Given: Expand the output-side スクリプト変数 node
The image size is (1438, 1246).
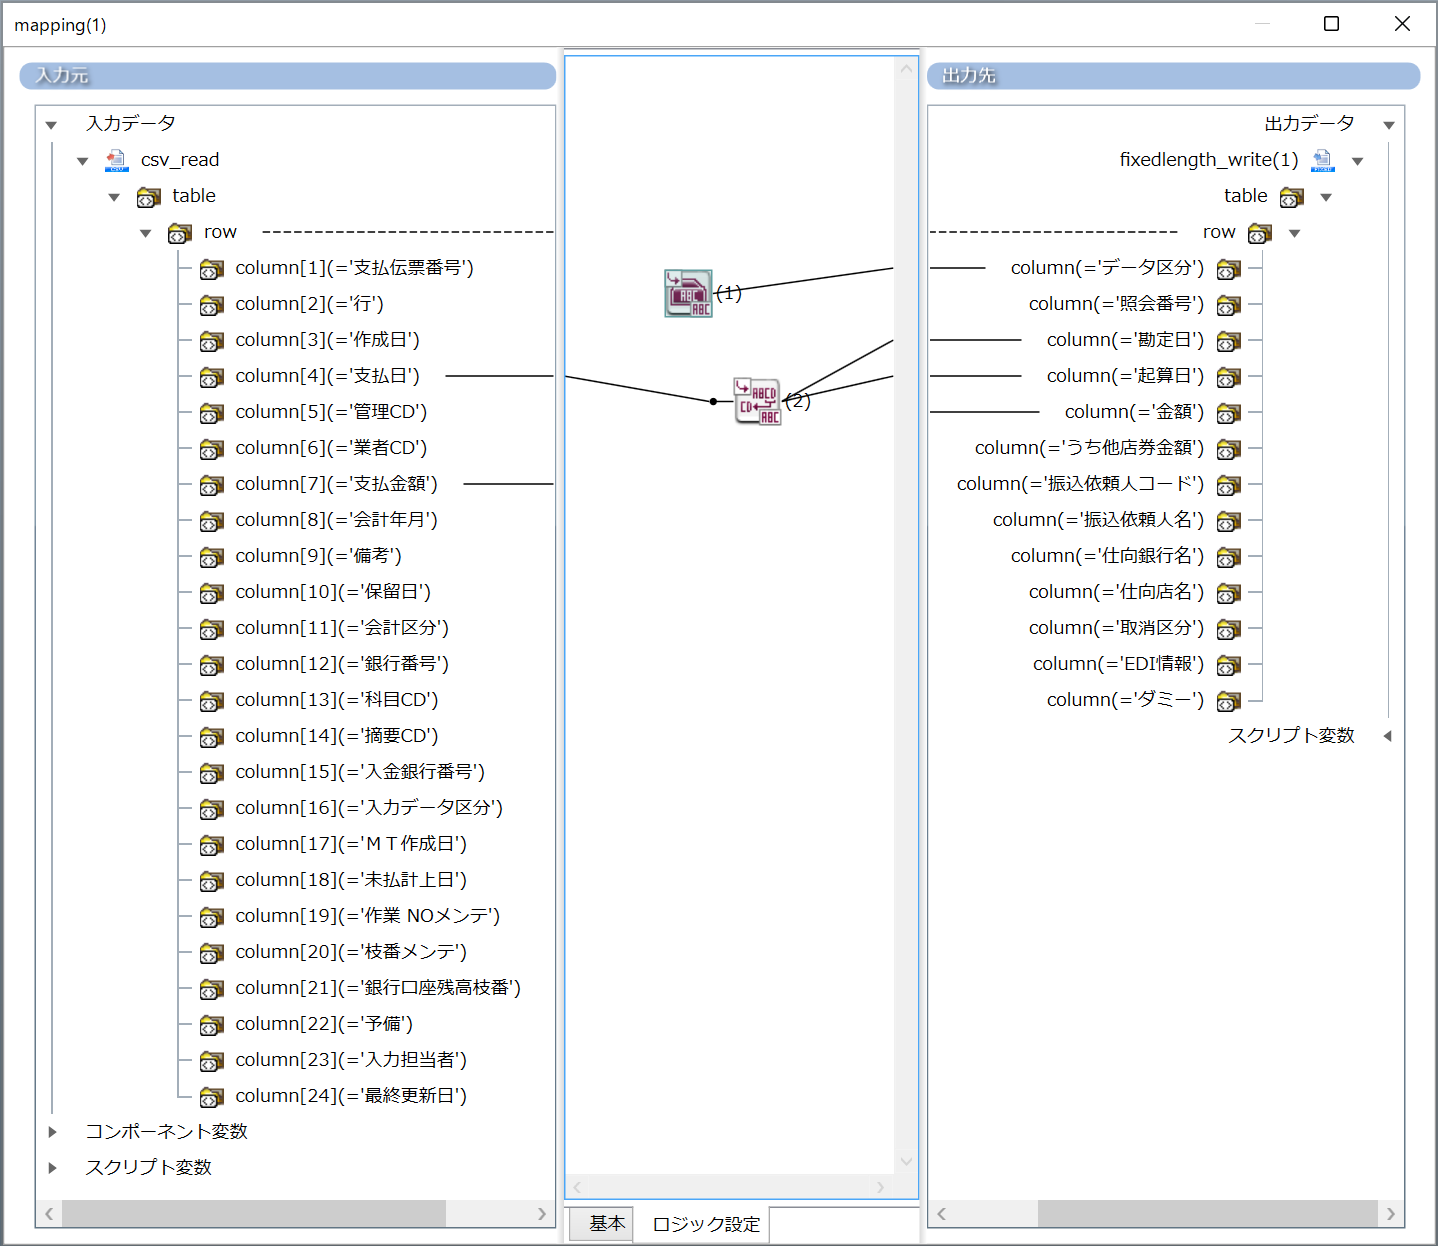Looking at the screenshot, I should click(x=1387, y=736).
